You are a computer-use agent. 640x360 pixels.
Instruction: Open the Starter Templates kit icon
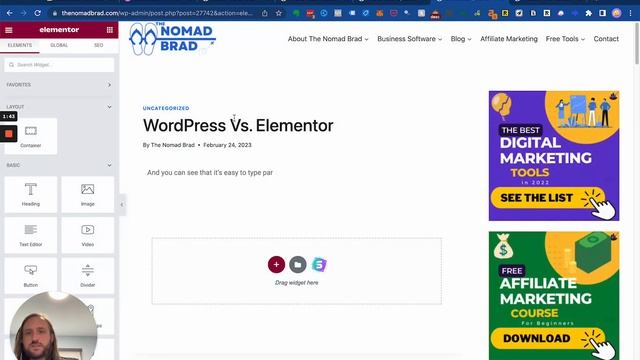[319, 264]
